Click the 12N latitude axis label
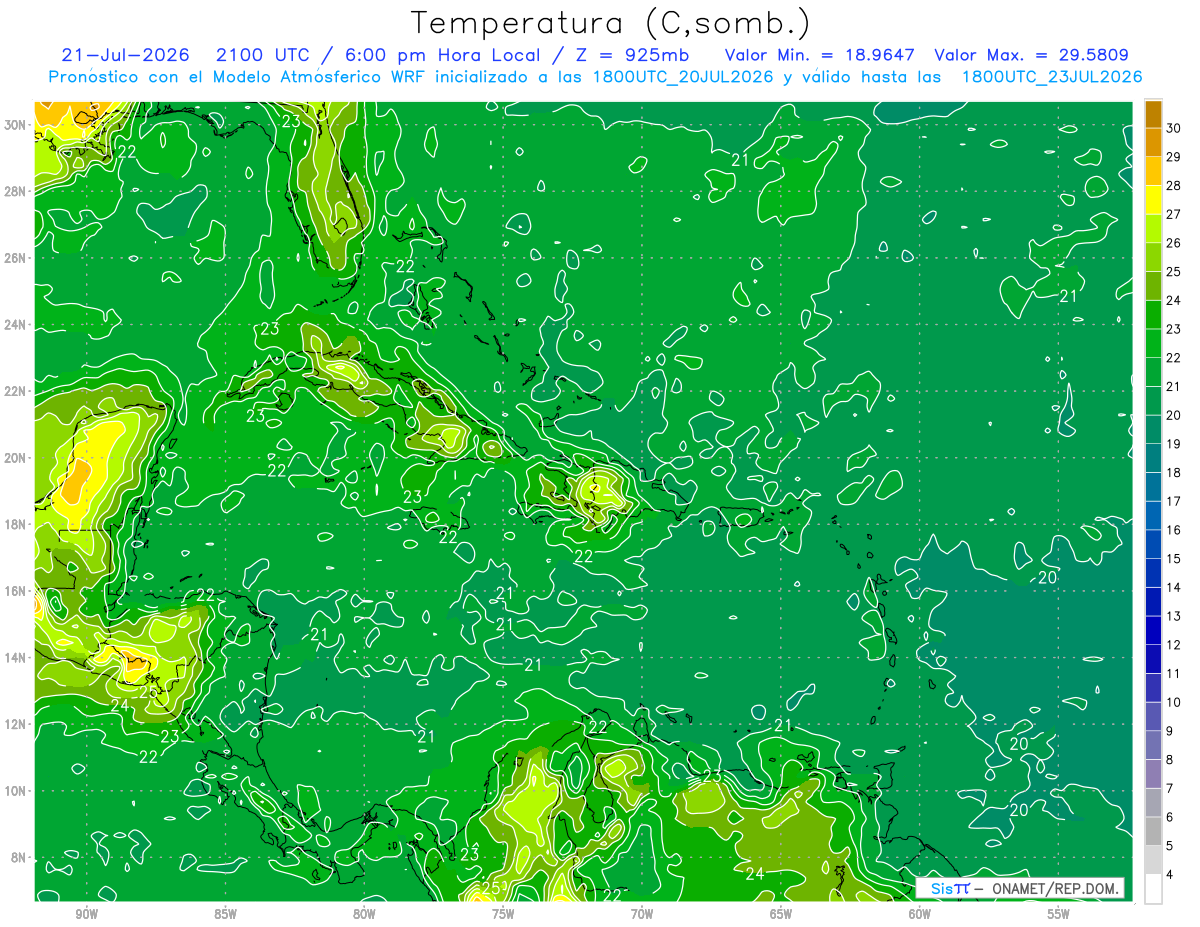The image size is (1200, 927). [x=17, y=724]
